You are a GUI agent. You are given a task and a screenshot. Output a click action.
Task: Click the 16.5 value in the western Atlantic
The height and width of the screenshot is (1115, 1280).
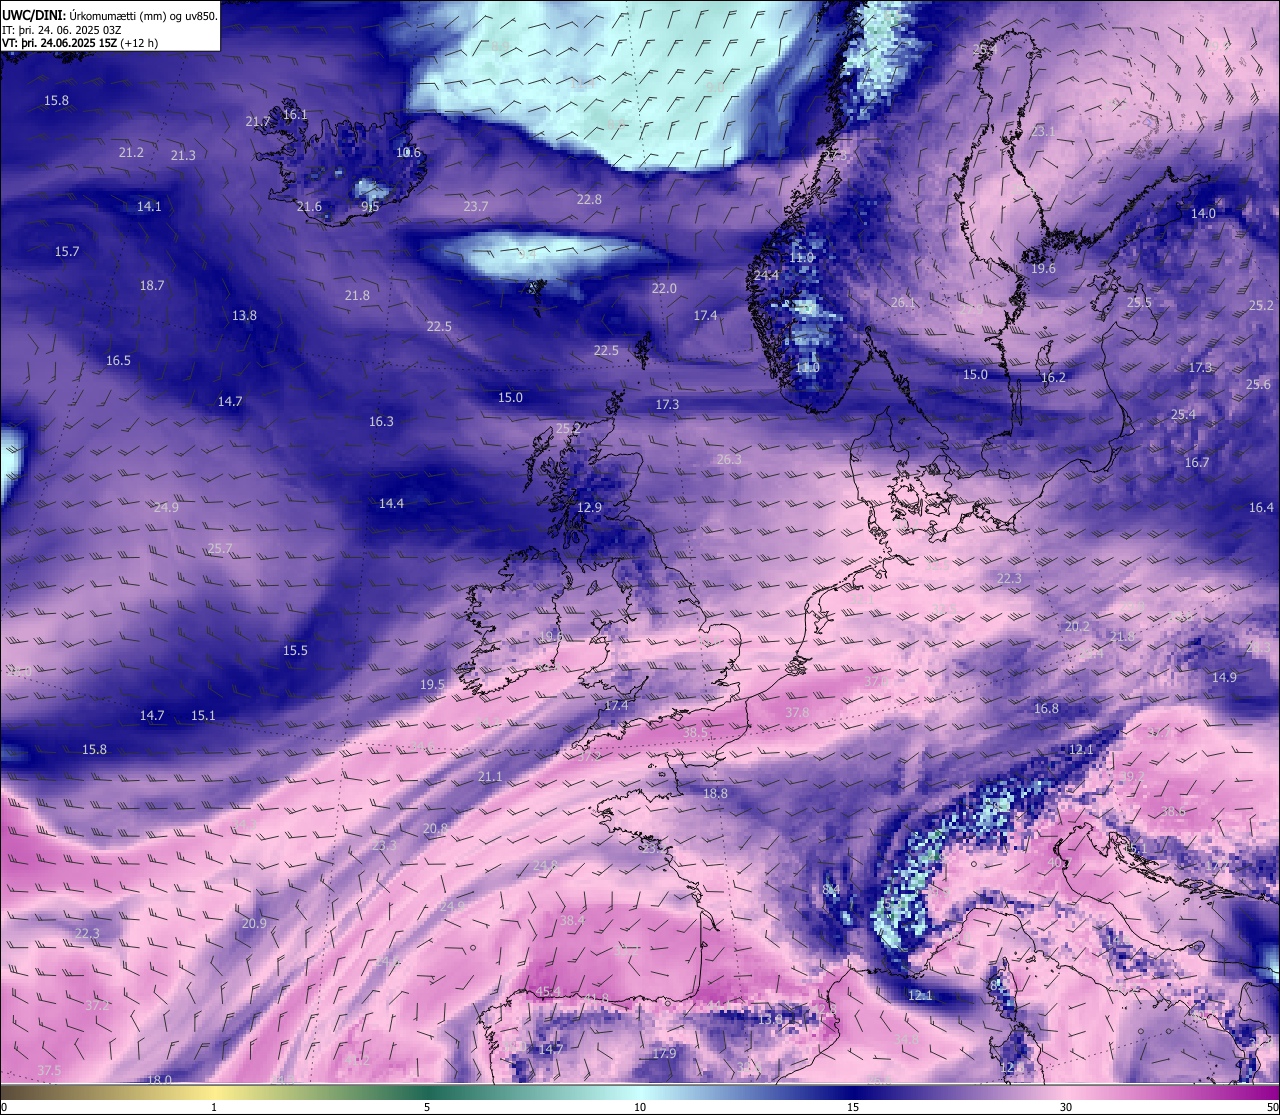point(118,361)
